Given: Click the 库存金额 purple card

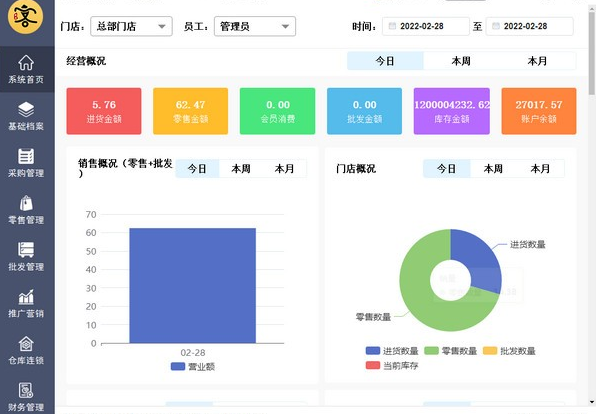Looking at the screenshot, I should (452, 111).
